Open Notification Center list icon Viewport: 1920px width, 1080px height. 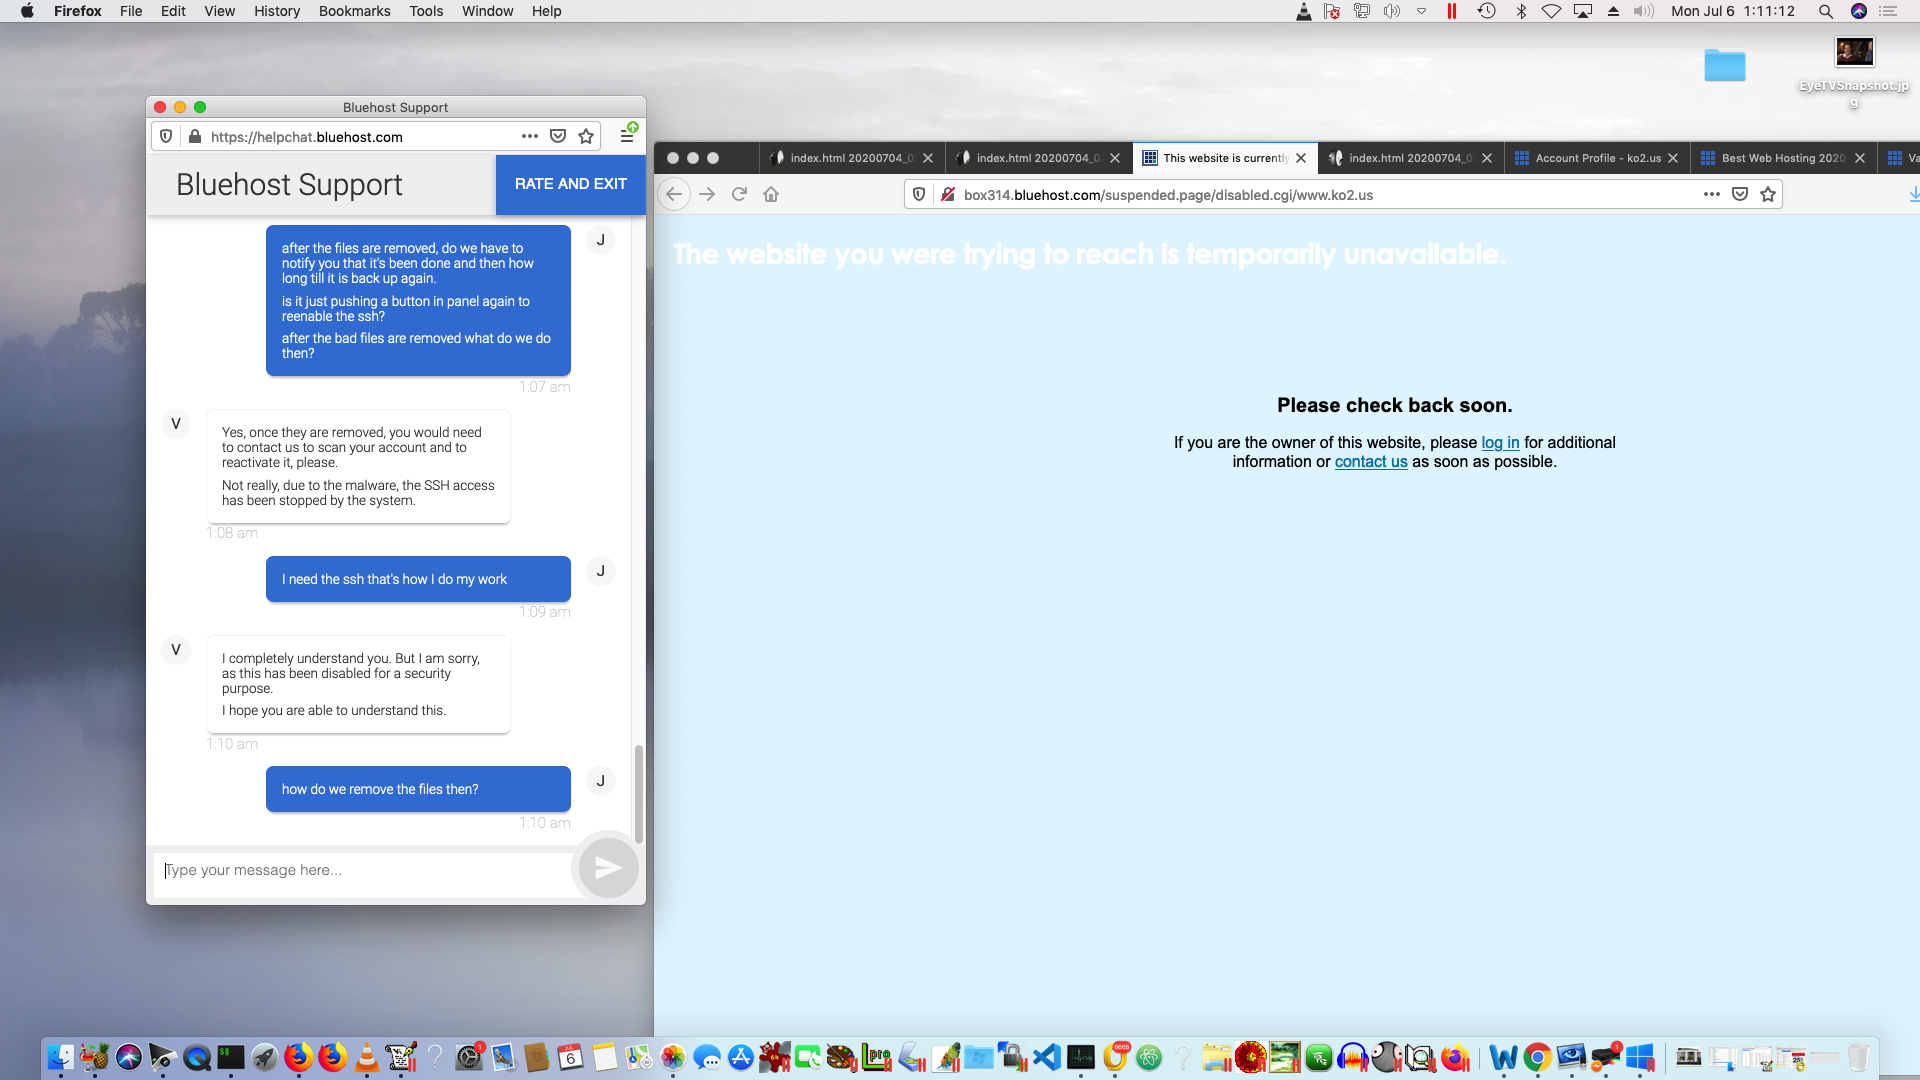coord(1889,11)
